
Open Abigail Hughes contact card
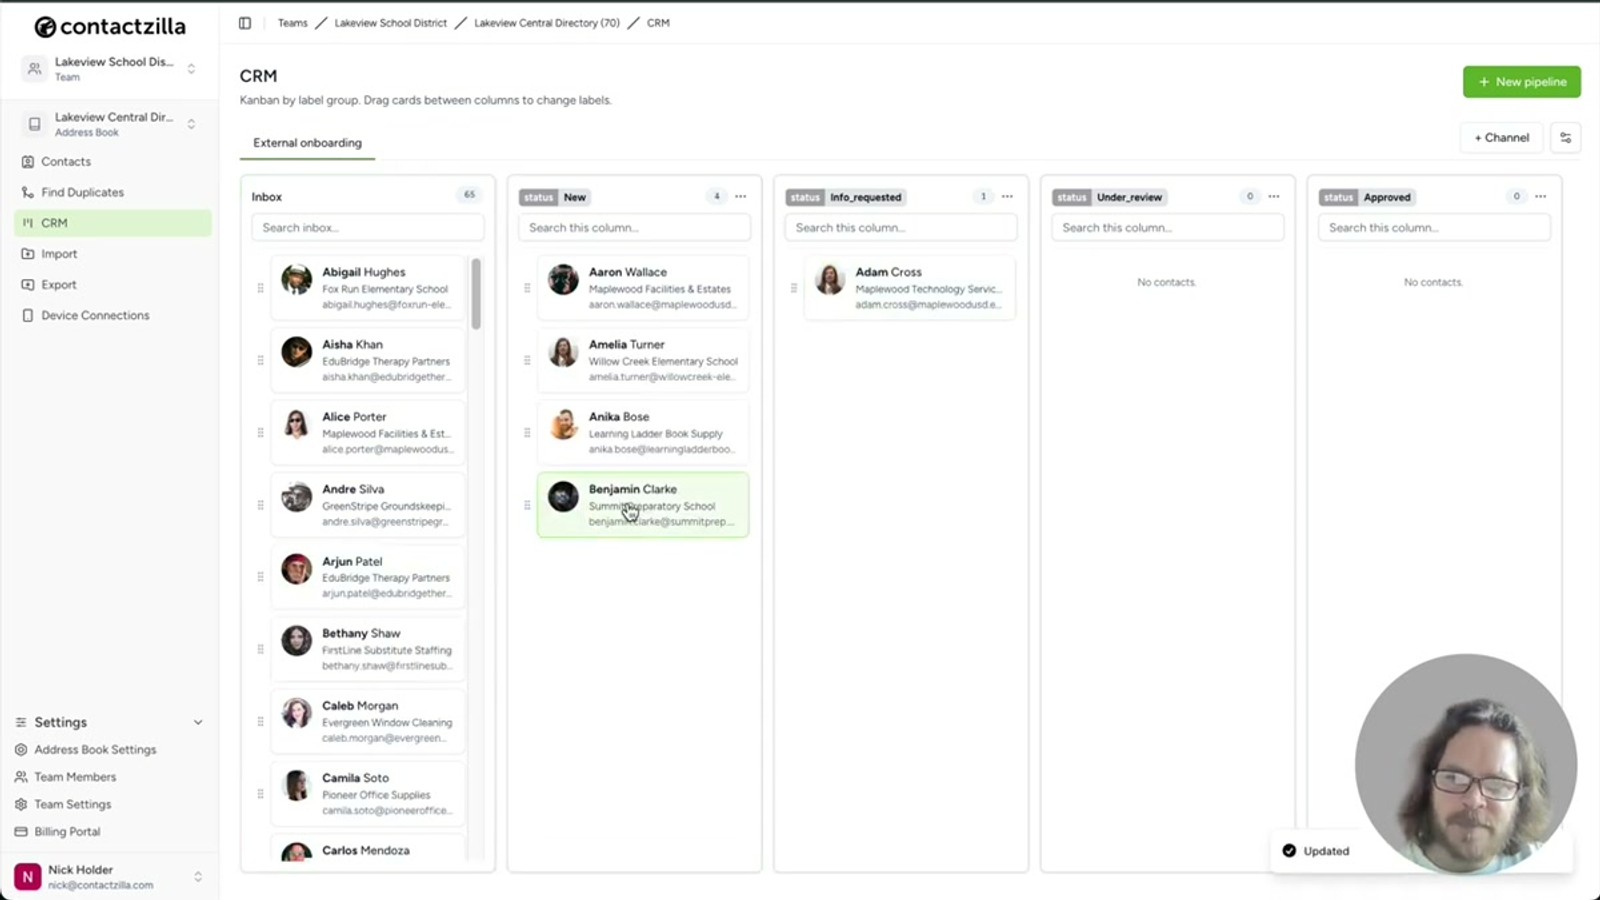368,288
